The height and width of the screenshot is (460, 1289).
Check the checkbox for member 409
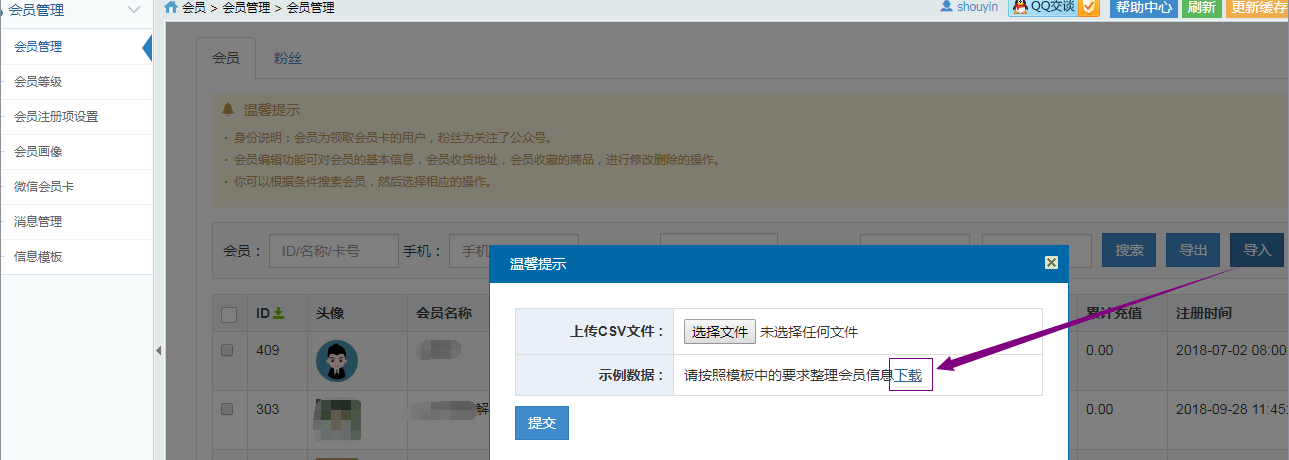pyautogui.click(x=227, y=351)
